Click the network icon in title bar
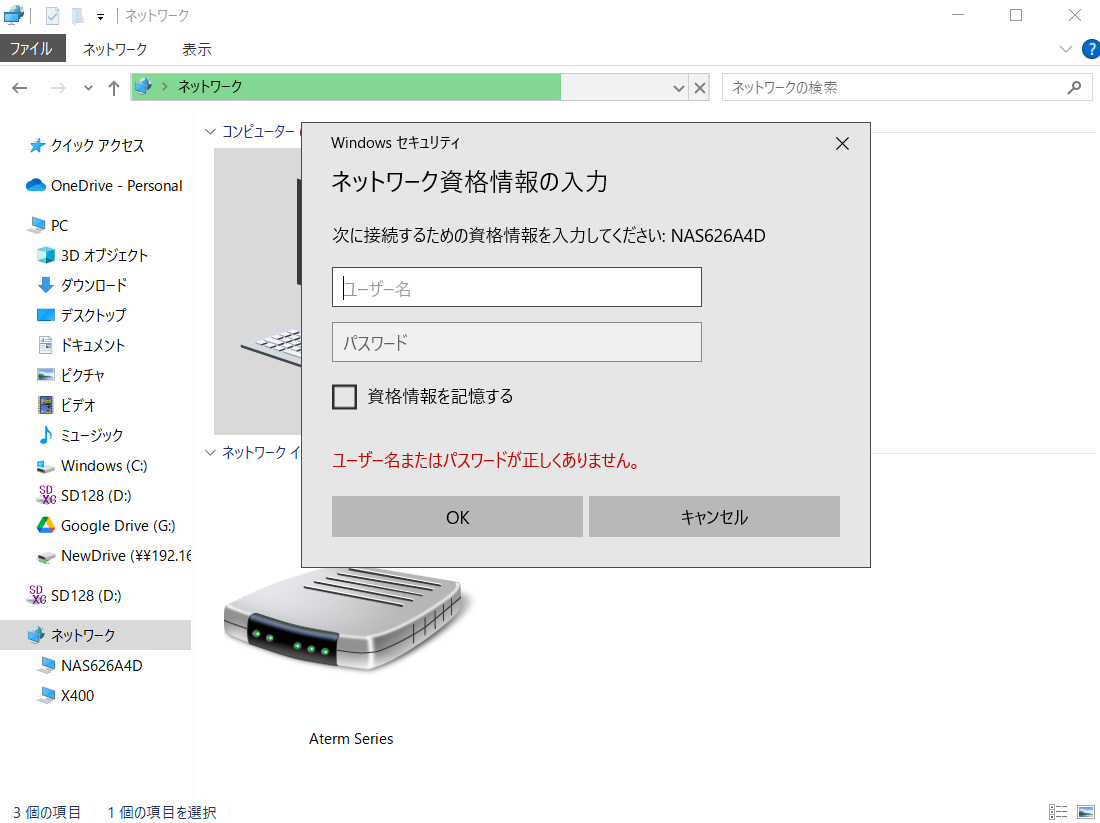The image size is (1100, 823). [x=13, y=15]
